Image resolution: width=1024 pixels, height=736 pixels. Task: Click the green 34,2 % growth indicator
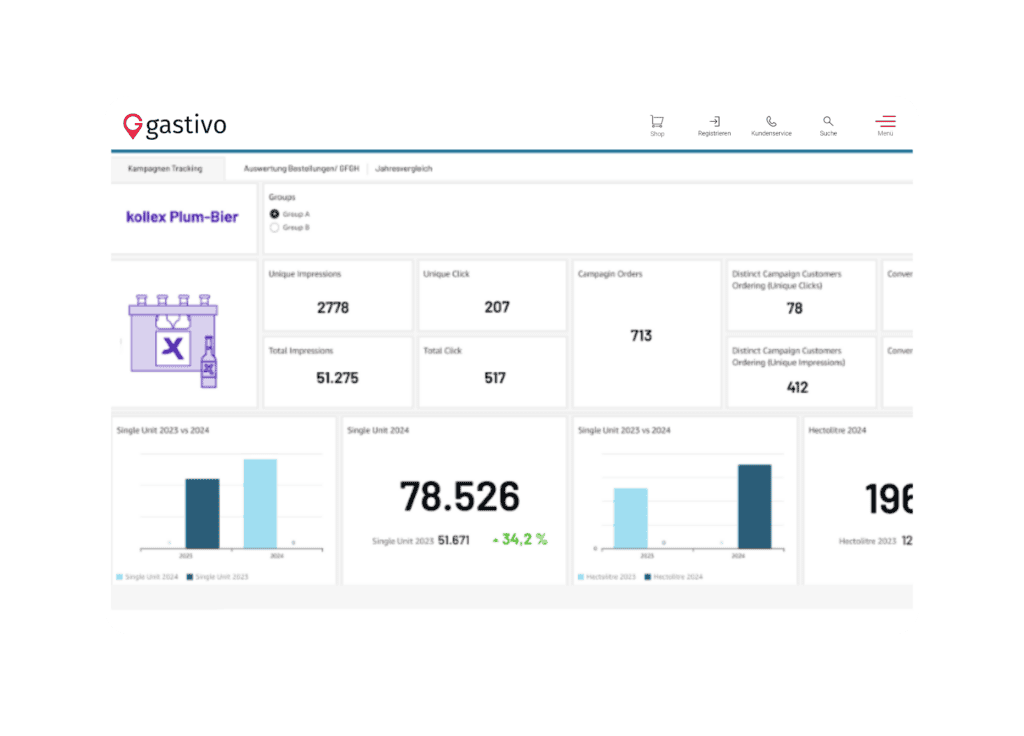click(x=520, y=539)
